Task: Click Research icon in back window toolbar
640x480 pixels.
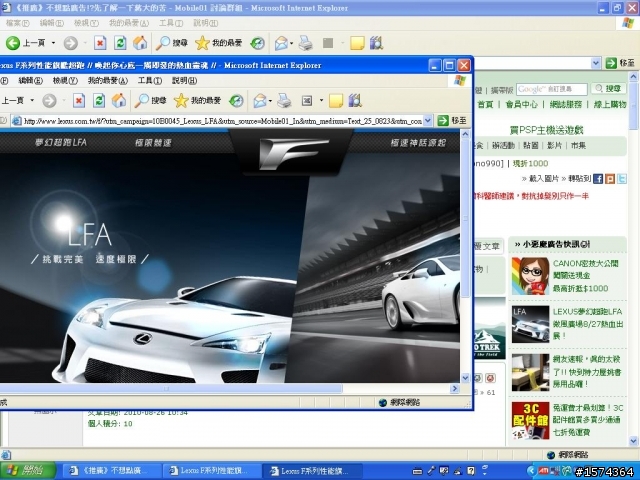Action: 376,43
